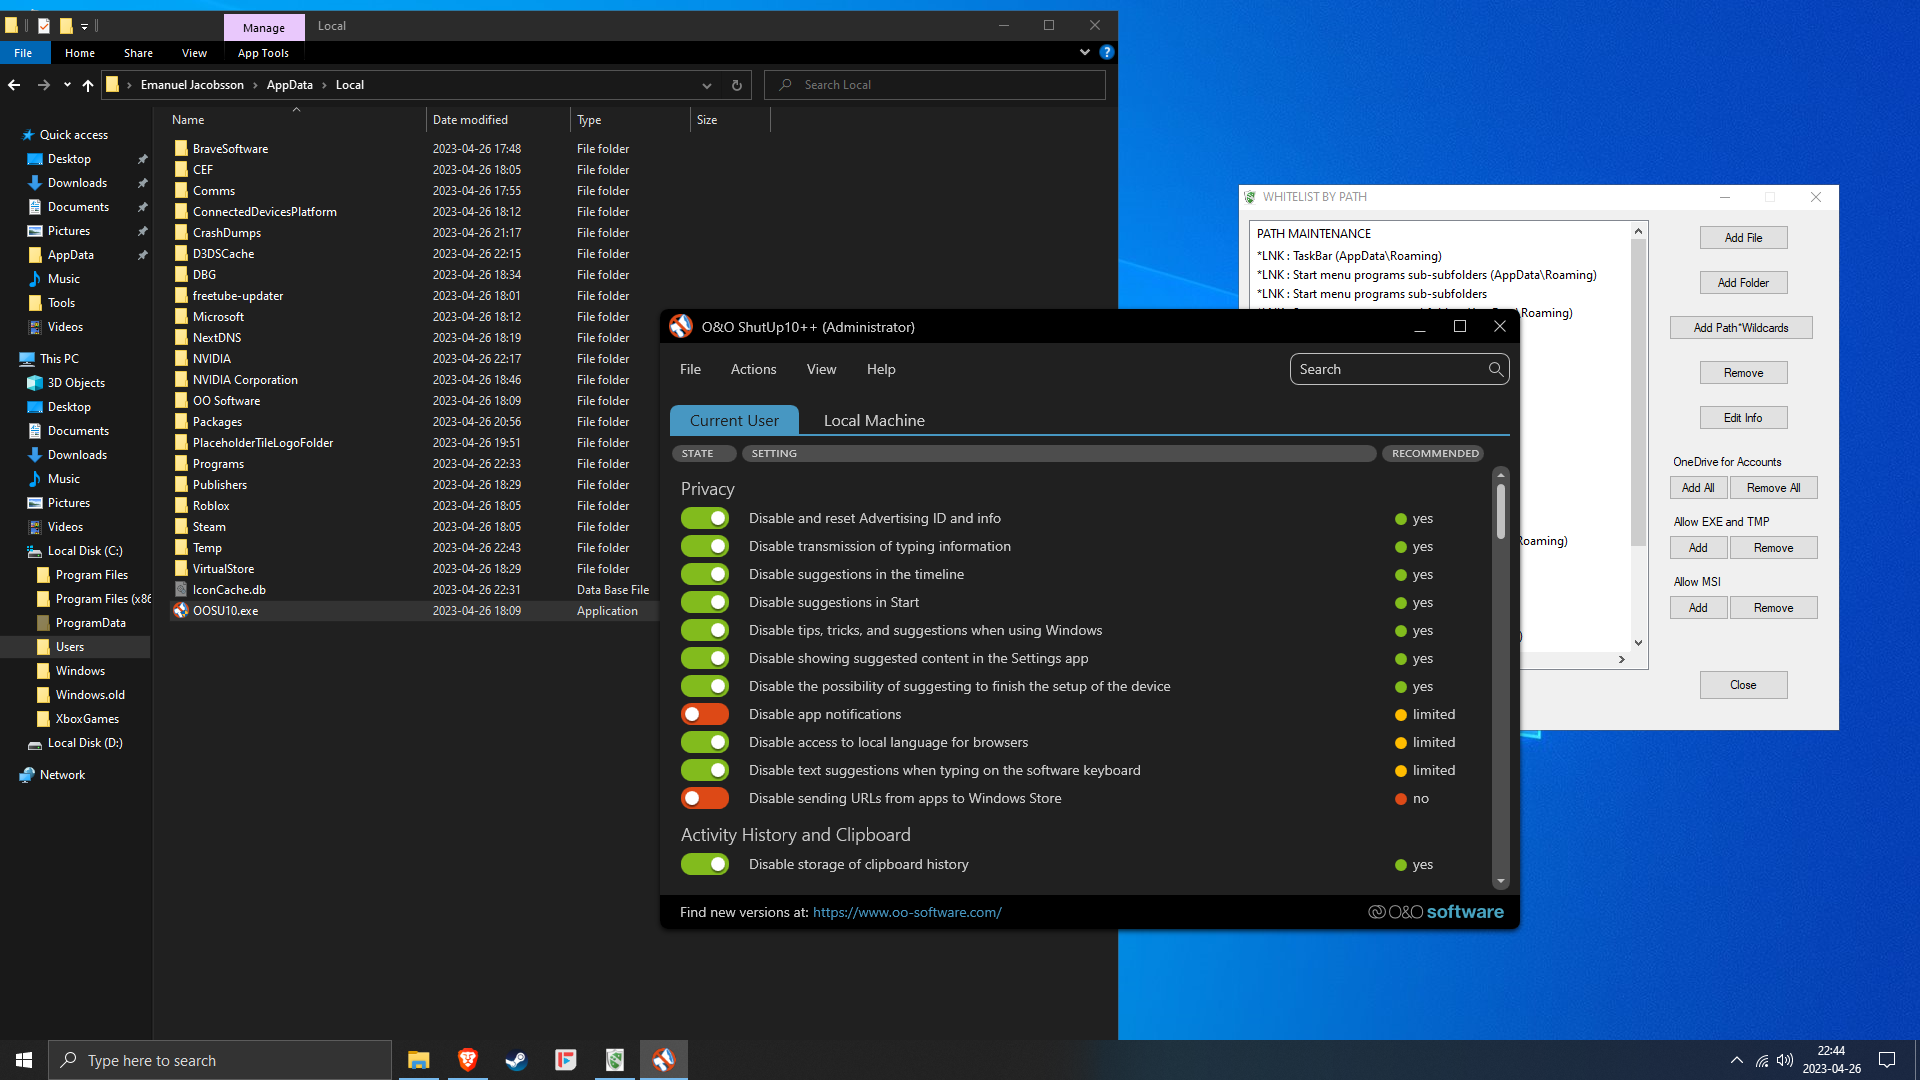Open the OOSU10.exe application file

(x=225, y=611)
